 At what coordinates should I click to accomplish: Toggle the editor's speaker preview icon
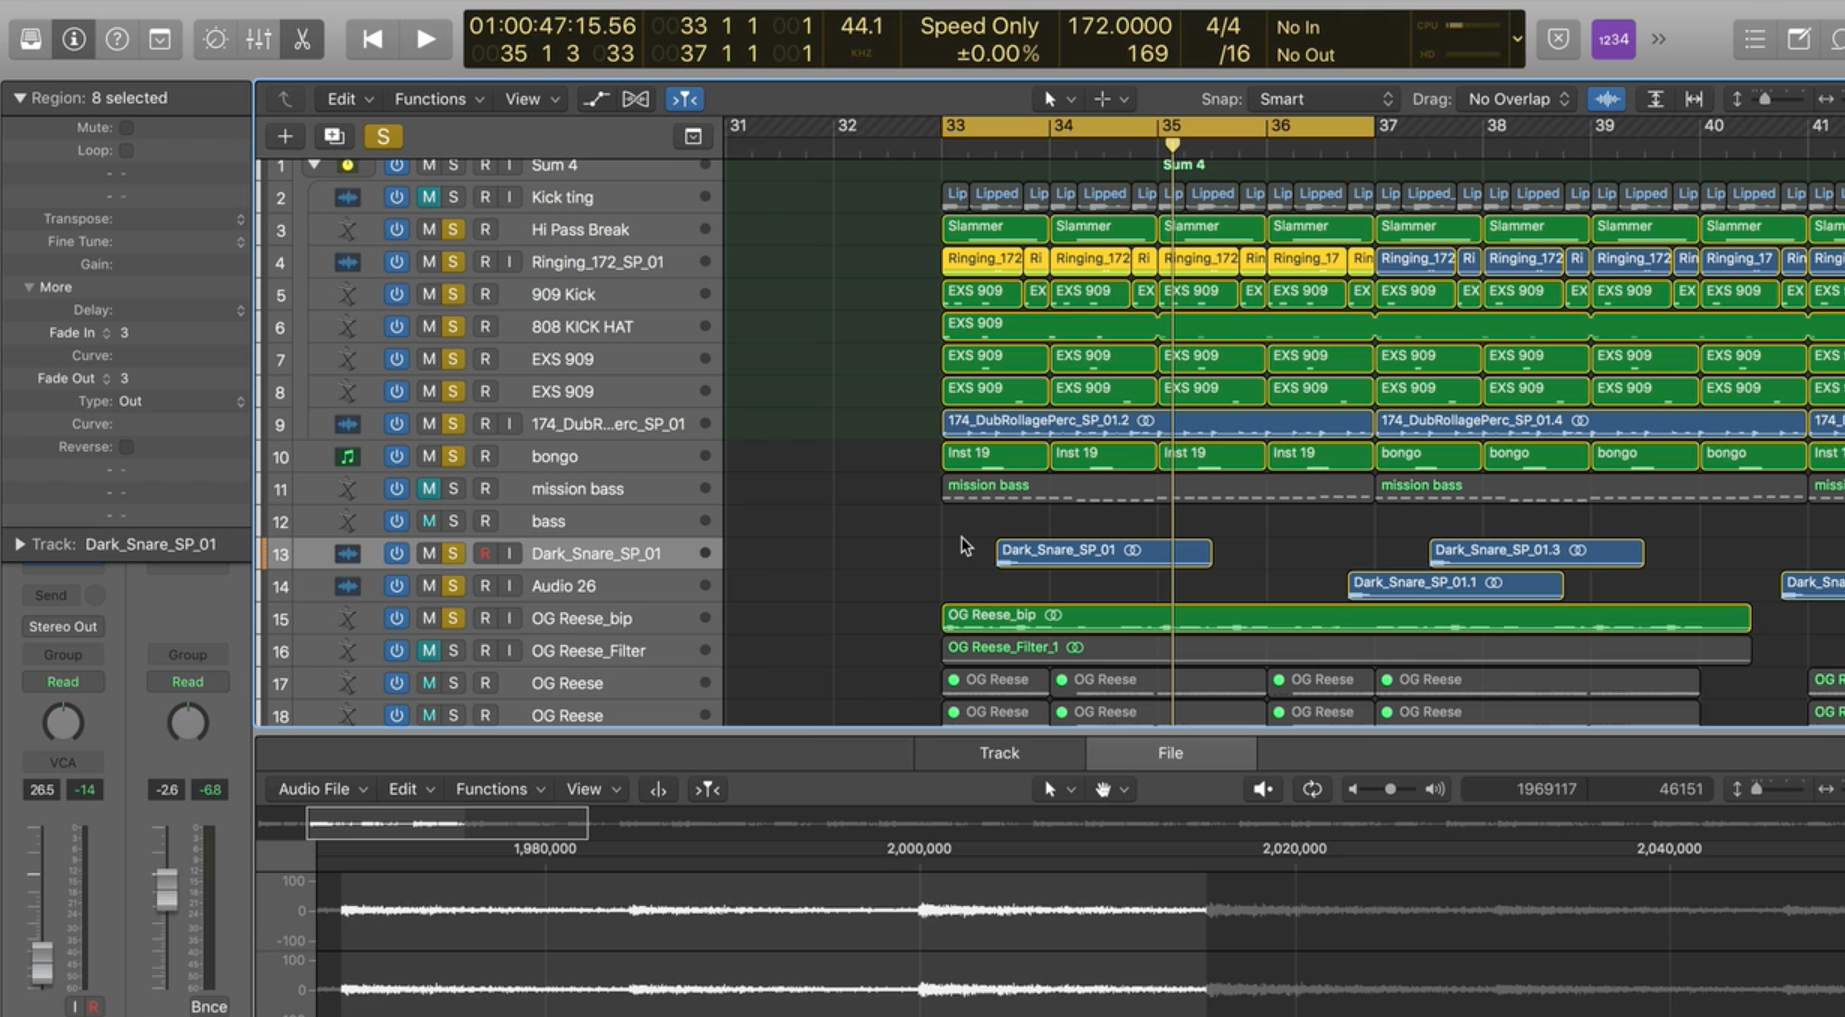(1263, 789)
